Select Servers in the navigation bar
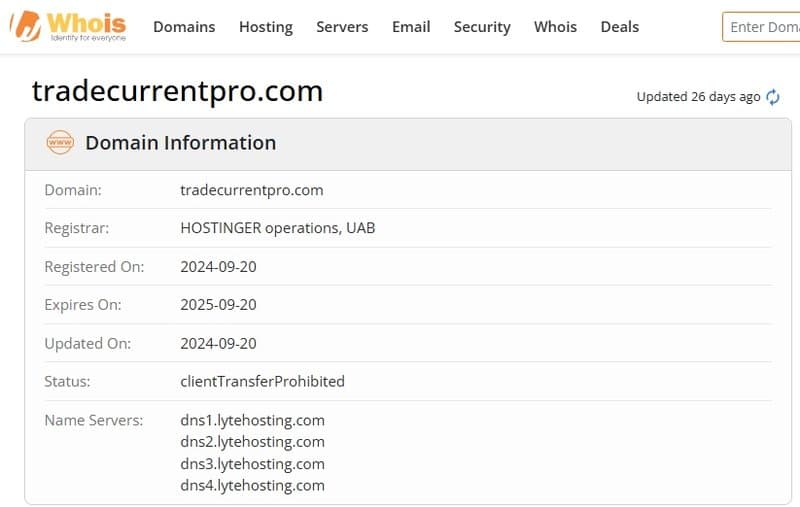This screenshot has width=800, height=507. click(342, 27)
